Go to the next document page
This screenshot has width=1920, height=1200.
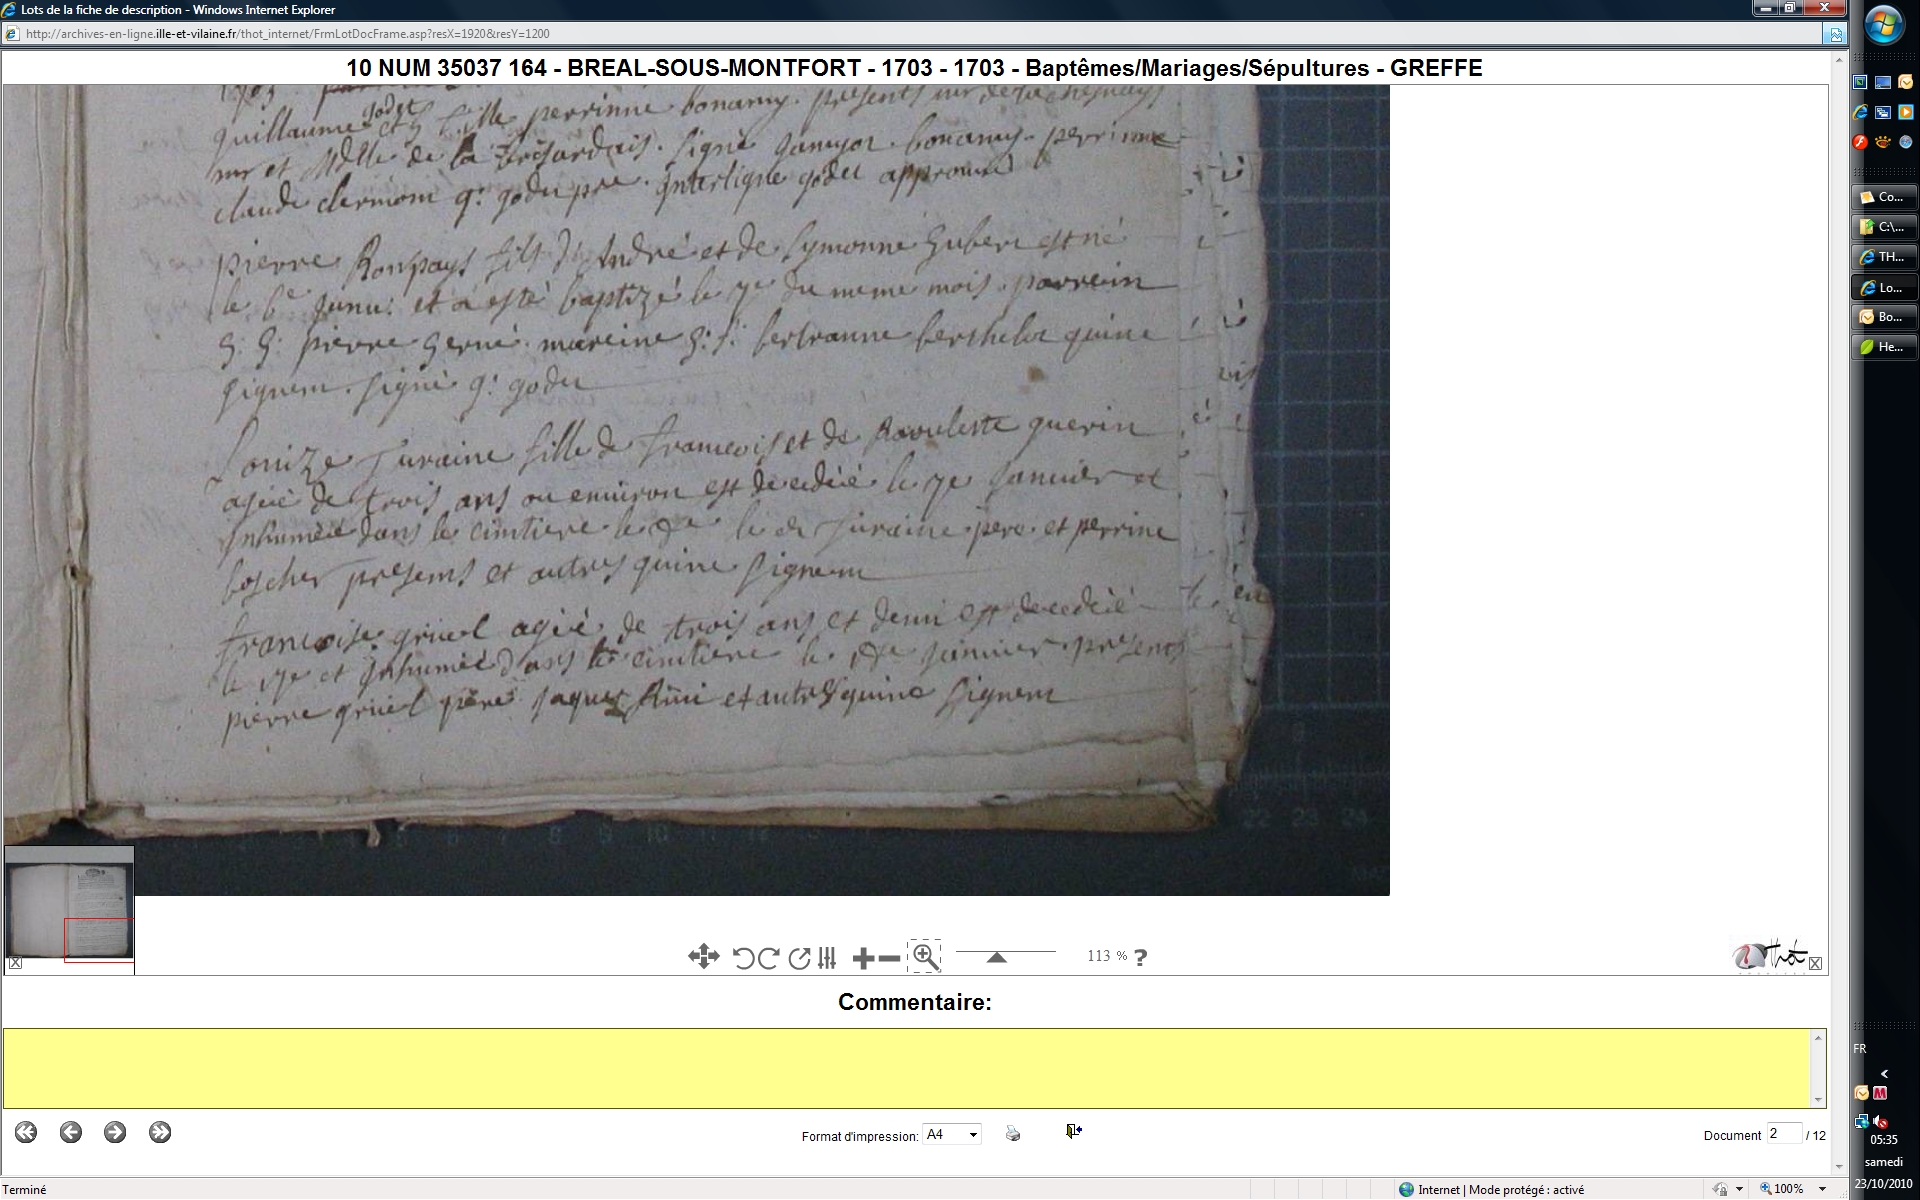(115, 1132)
